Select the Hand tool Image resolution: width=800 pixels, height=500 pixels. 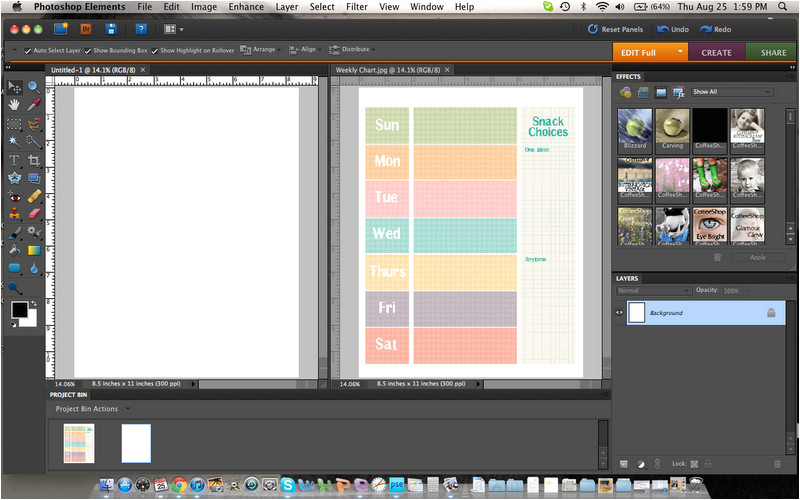pyautogui.click(x=14, y=105)
